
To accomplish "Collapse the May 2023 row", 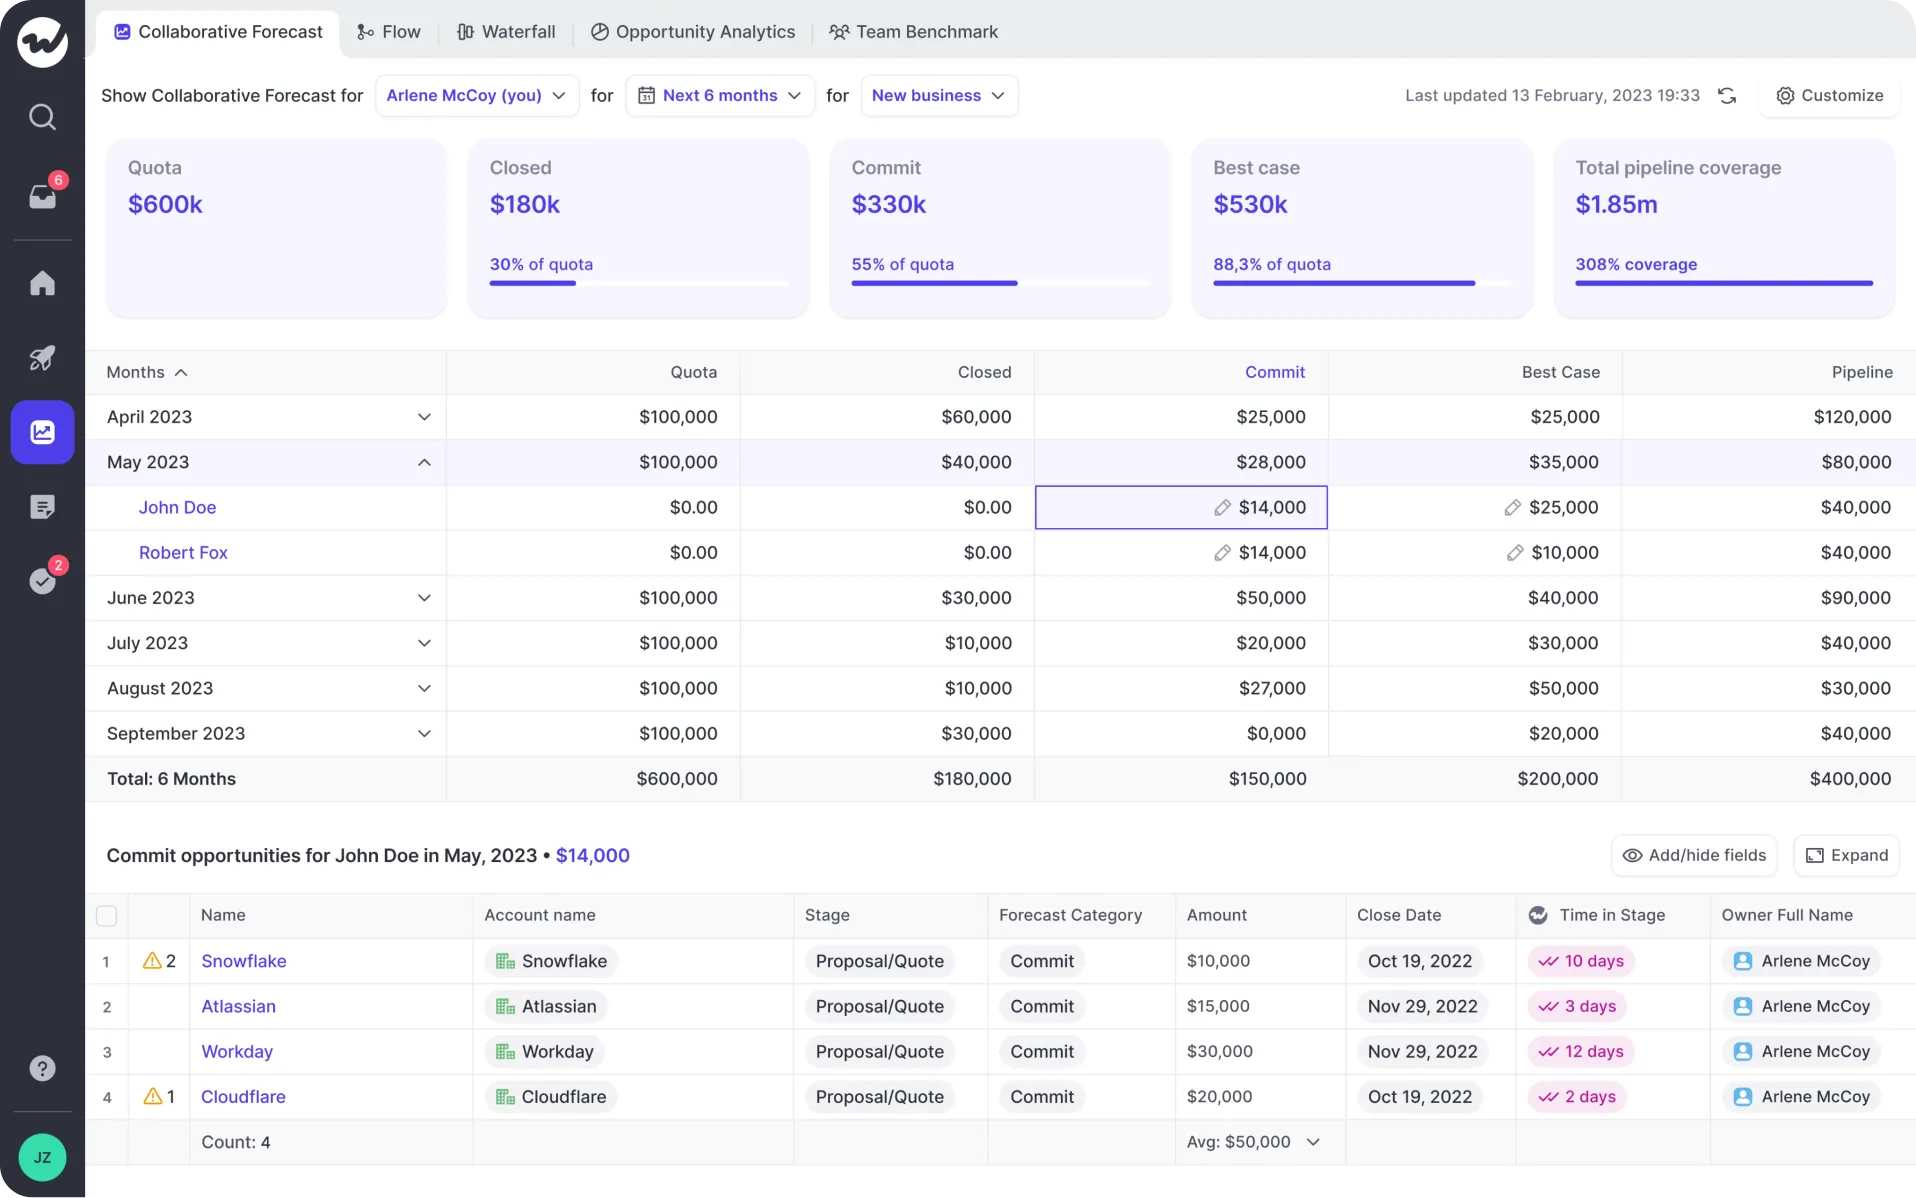I will (x=424, y=462).
